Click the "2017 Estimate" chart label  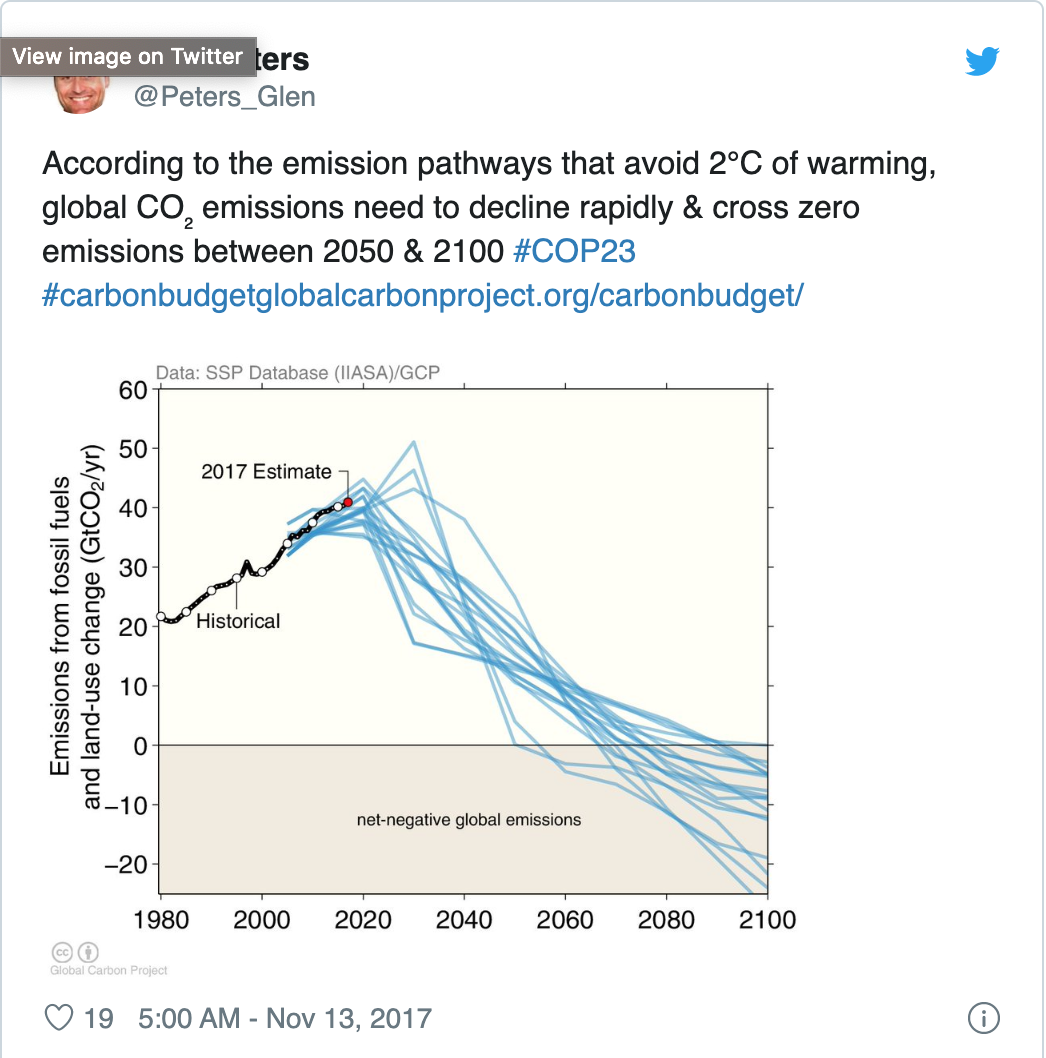265,472
